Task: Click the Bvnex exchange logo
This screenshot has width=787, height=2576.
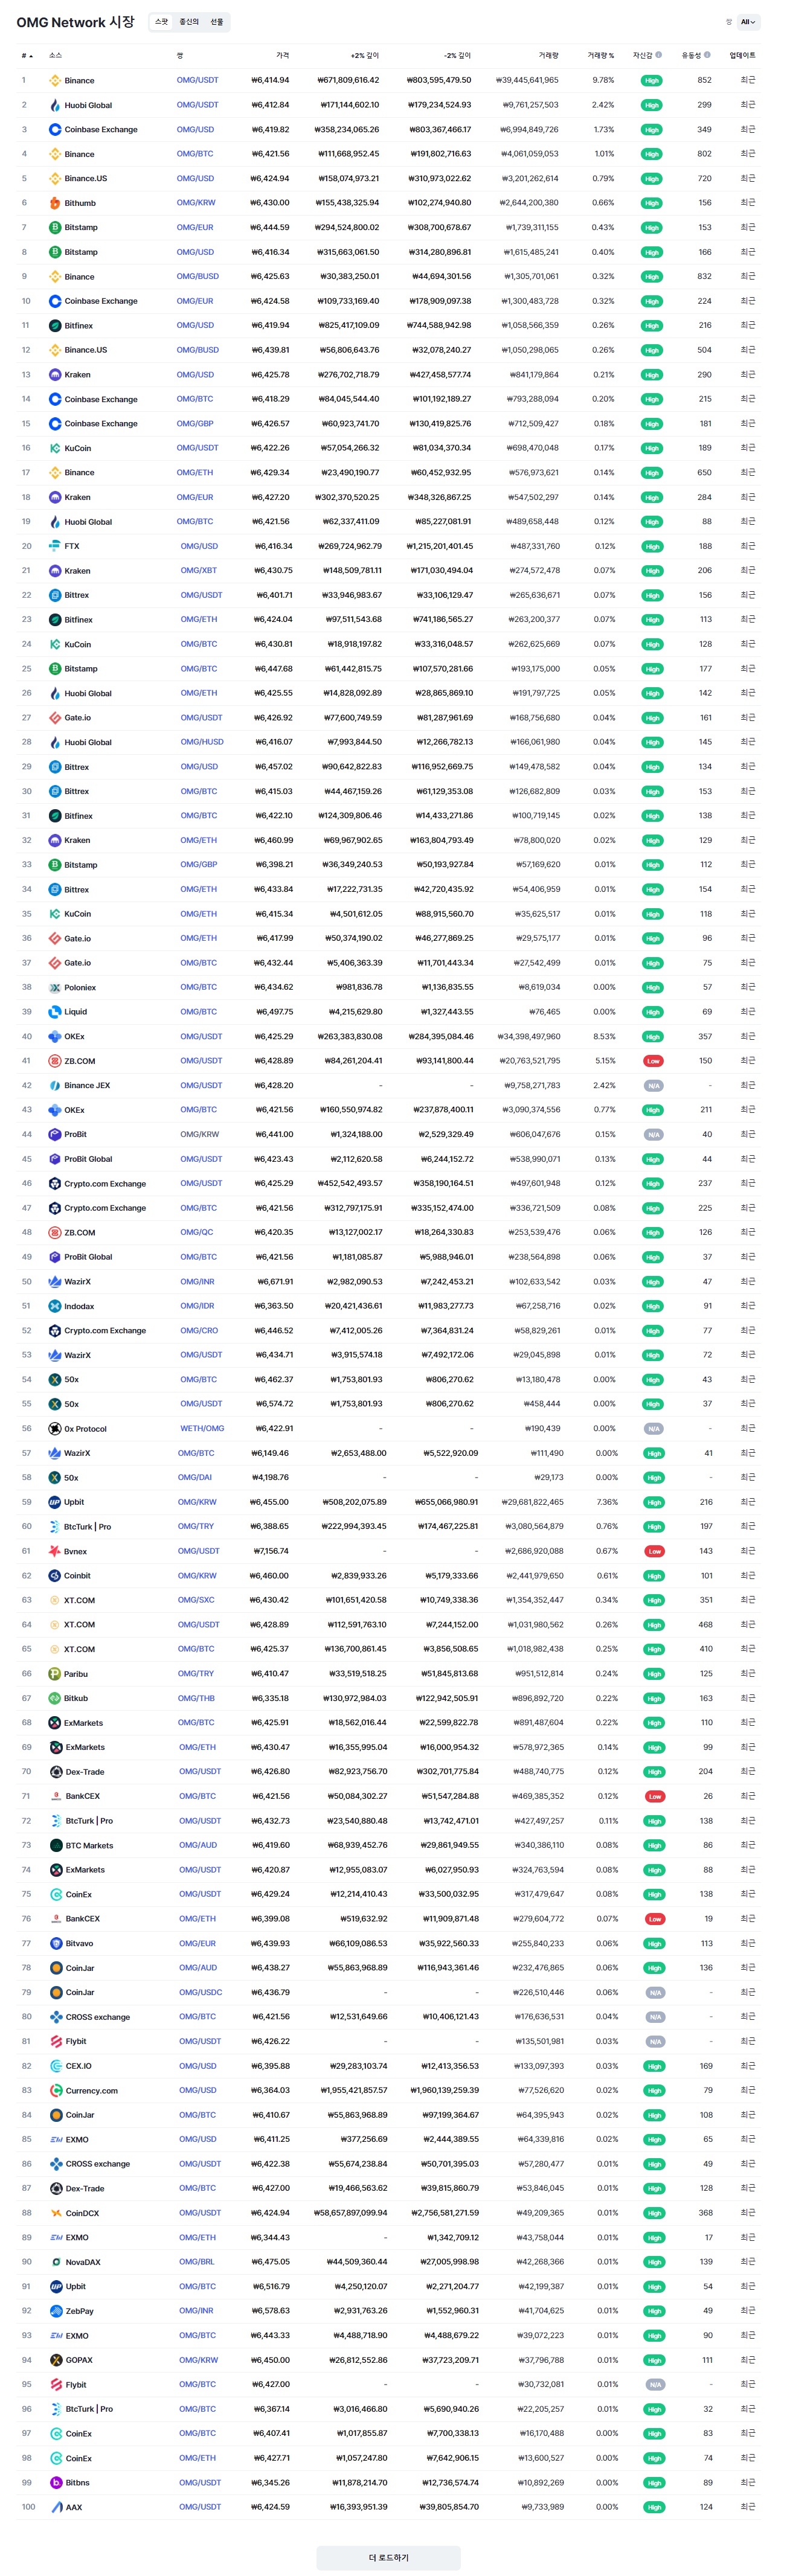Action: 55,1551
